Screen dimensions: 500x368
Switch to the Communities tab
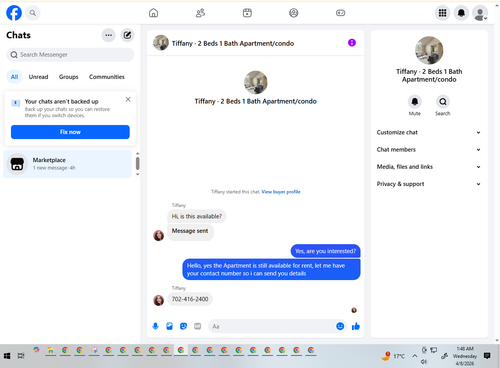[107, 77]
